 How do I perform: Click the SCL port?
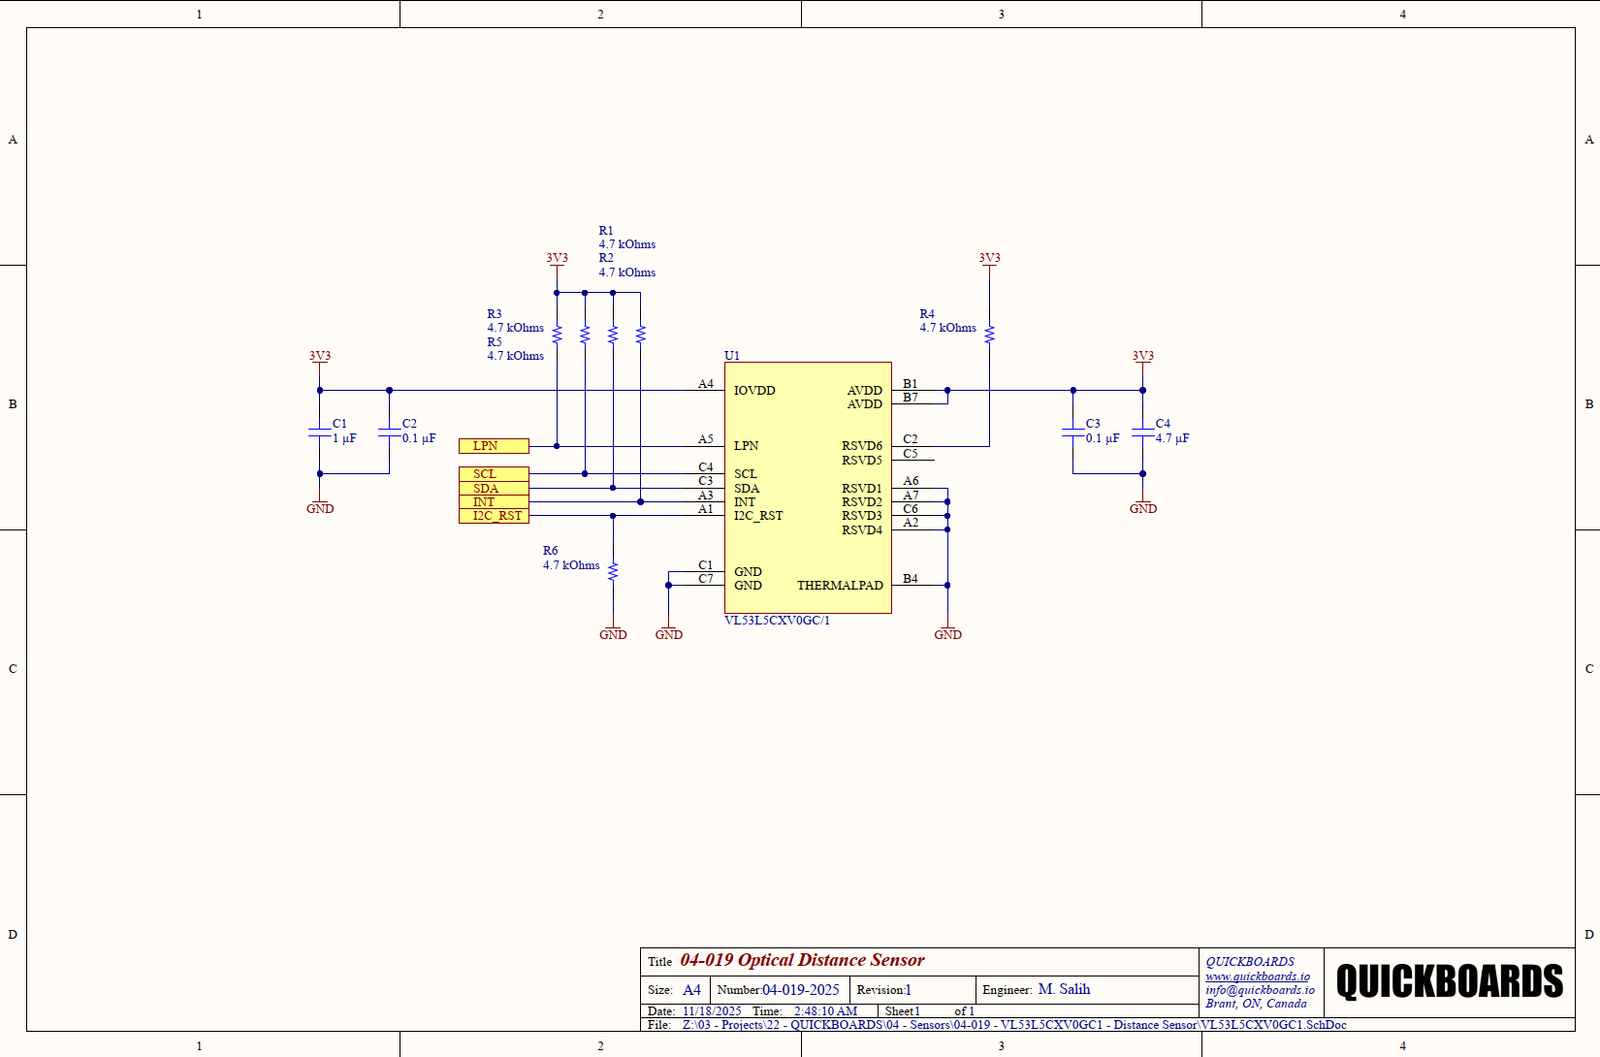(494, 474)
